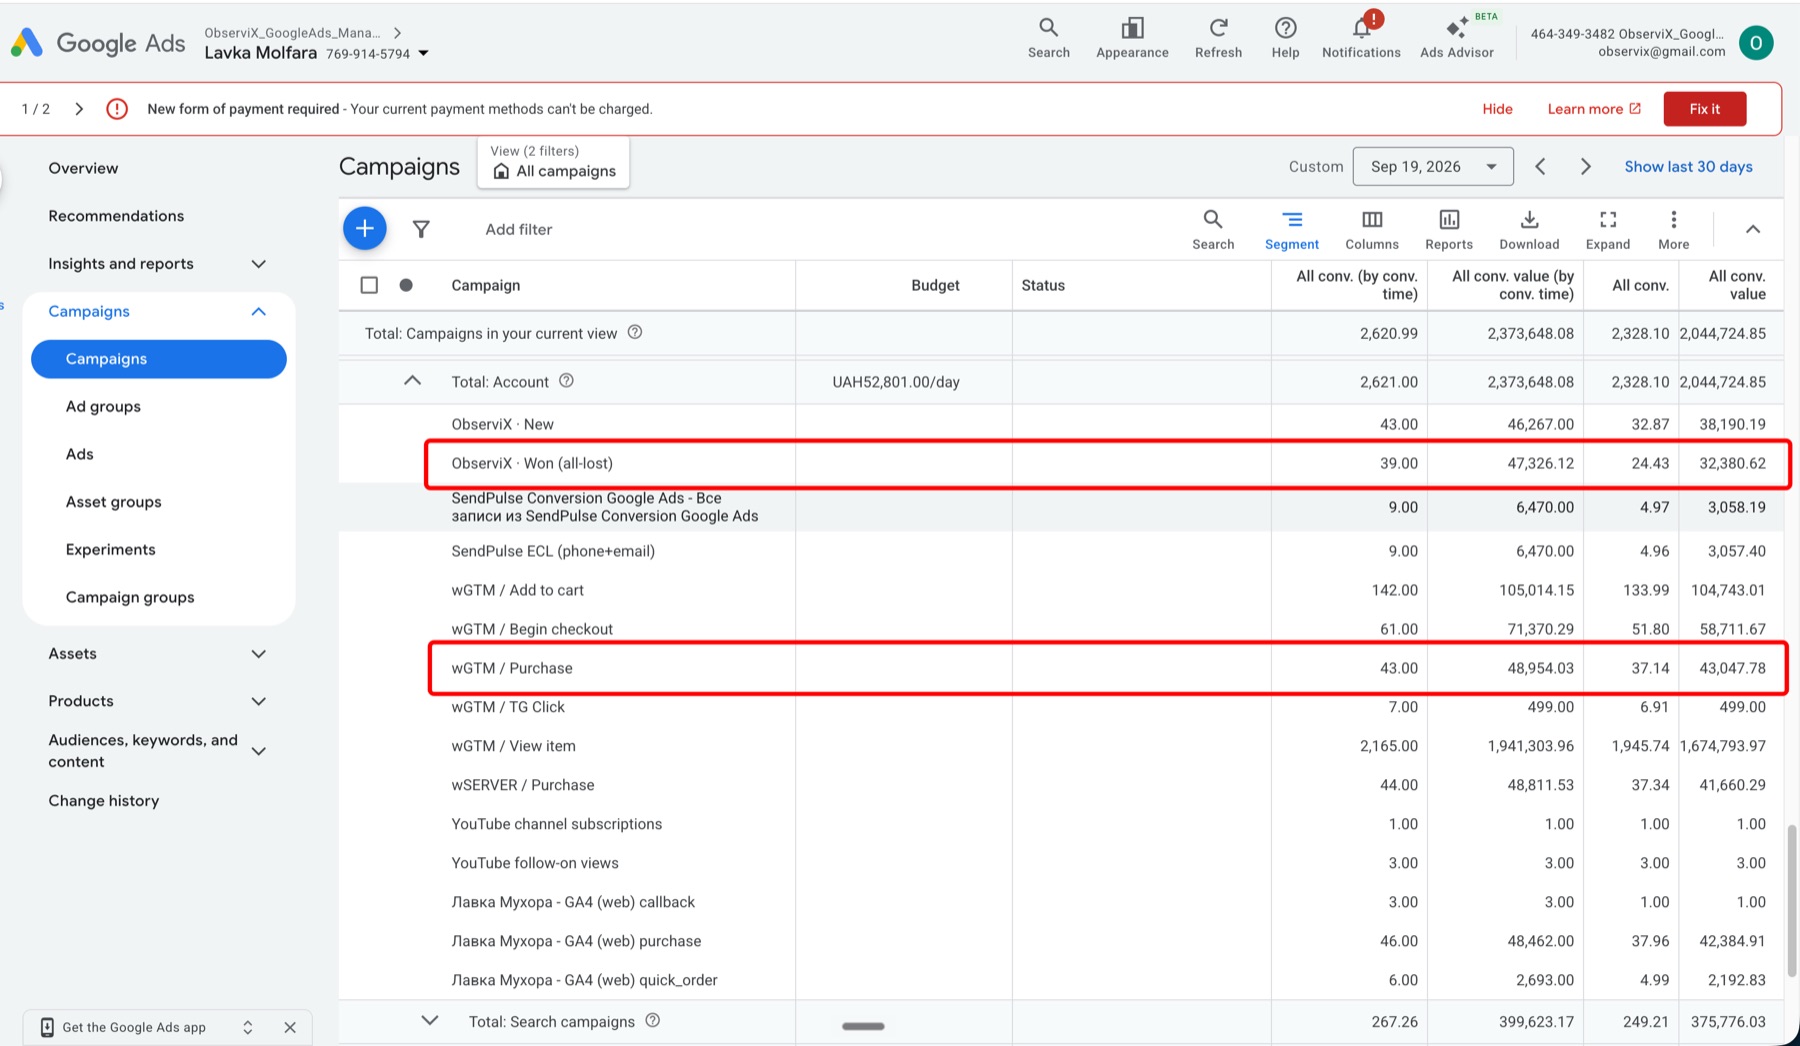Click the Download tool
1800x1046 pixels.
click(1529, 229)
